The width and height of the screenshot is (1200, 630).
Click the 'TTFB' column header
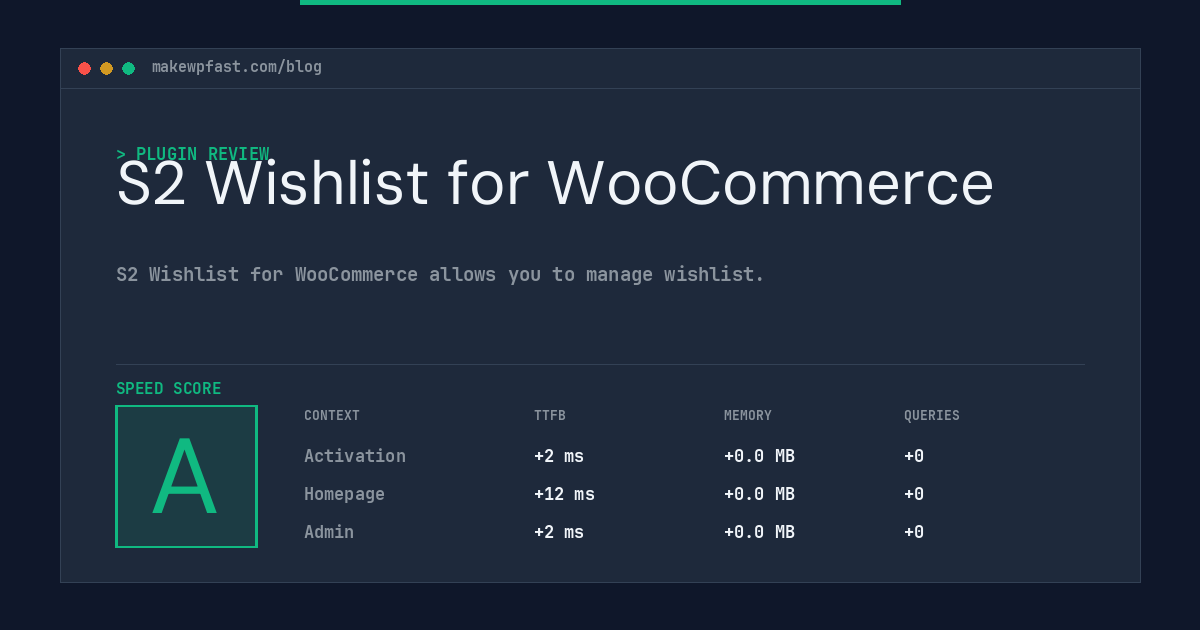pos(550,415)
